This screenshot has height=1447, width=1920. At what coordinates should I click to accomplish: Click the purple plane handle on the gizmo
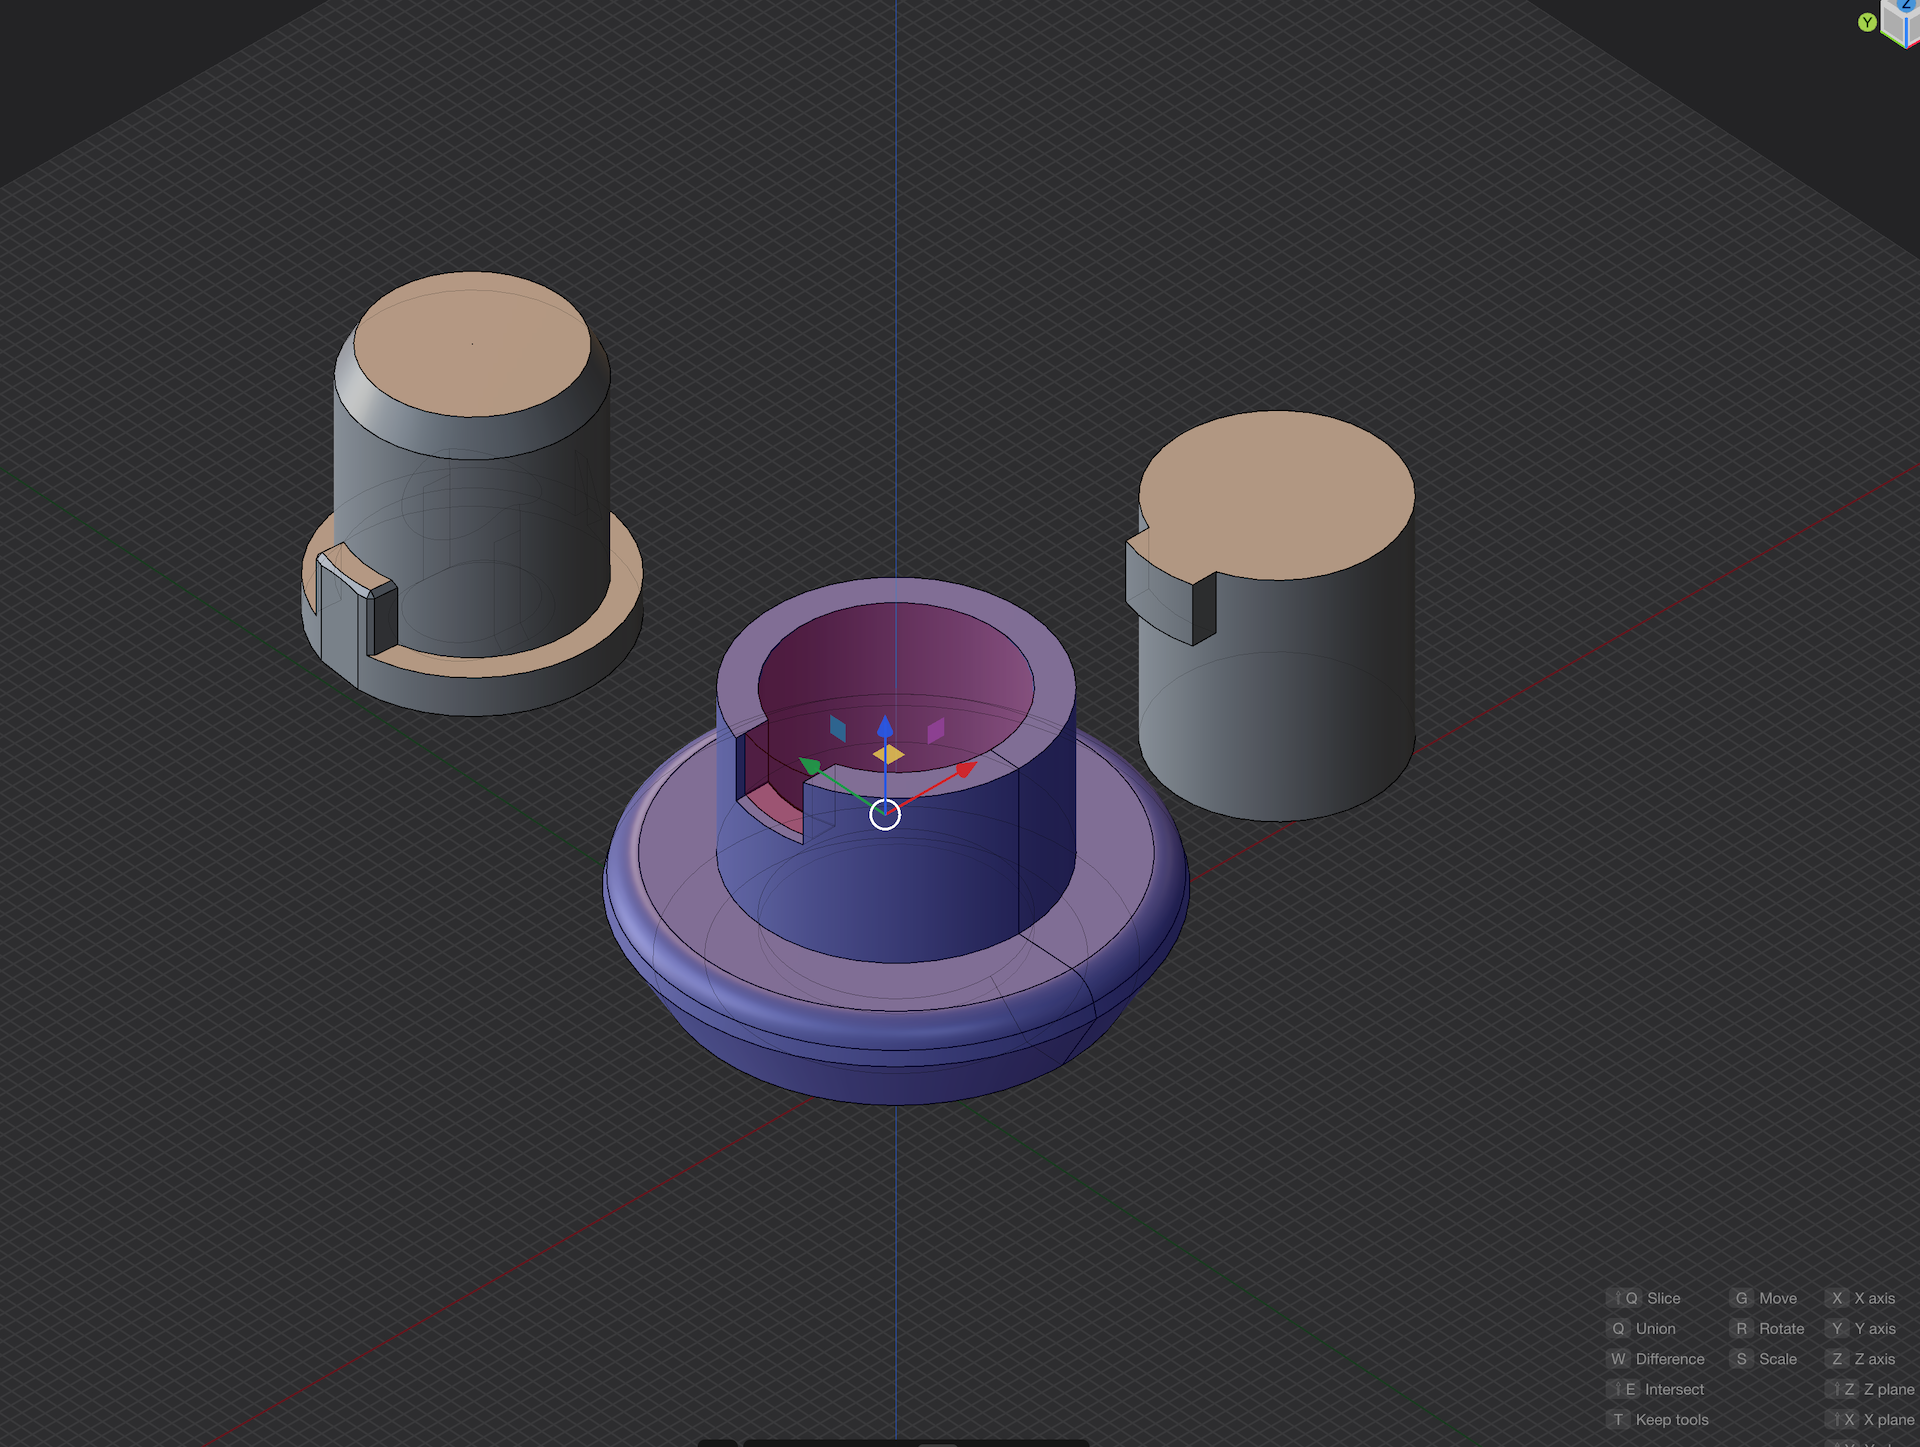936,731
